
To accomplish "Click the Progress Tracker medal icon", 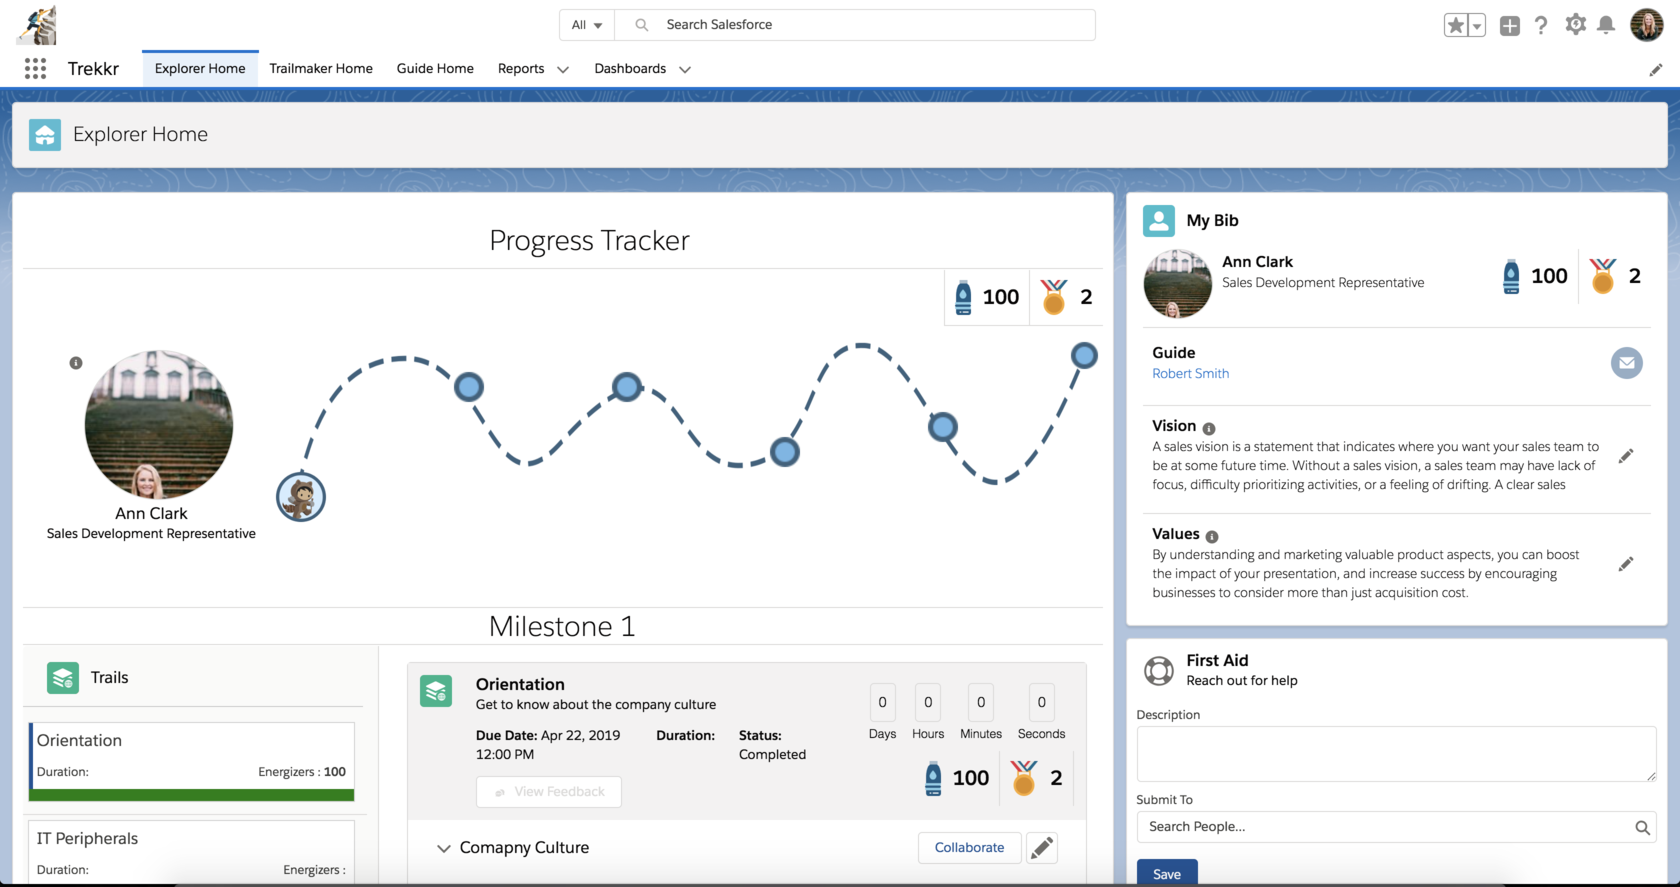I will tap(1054, 297).
